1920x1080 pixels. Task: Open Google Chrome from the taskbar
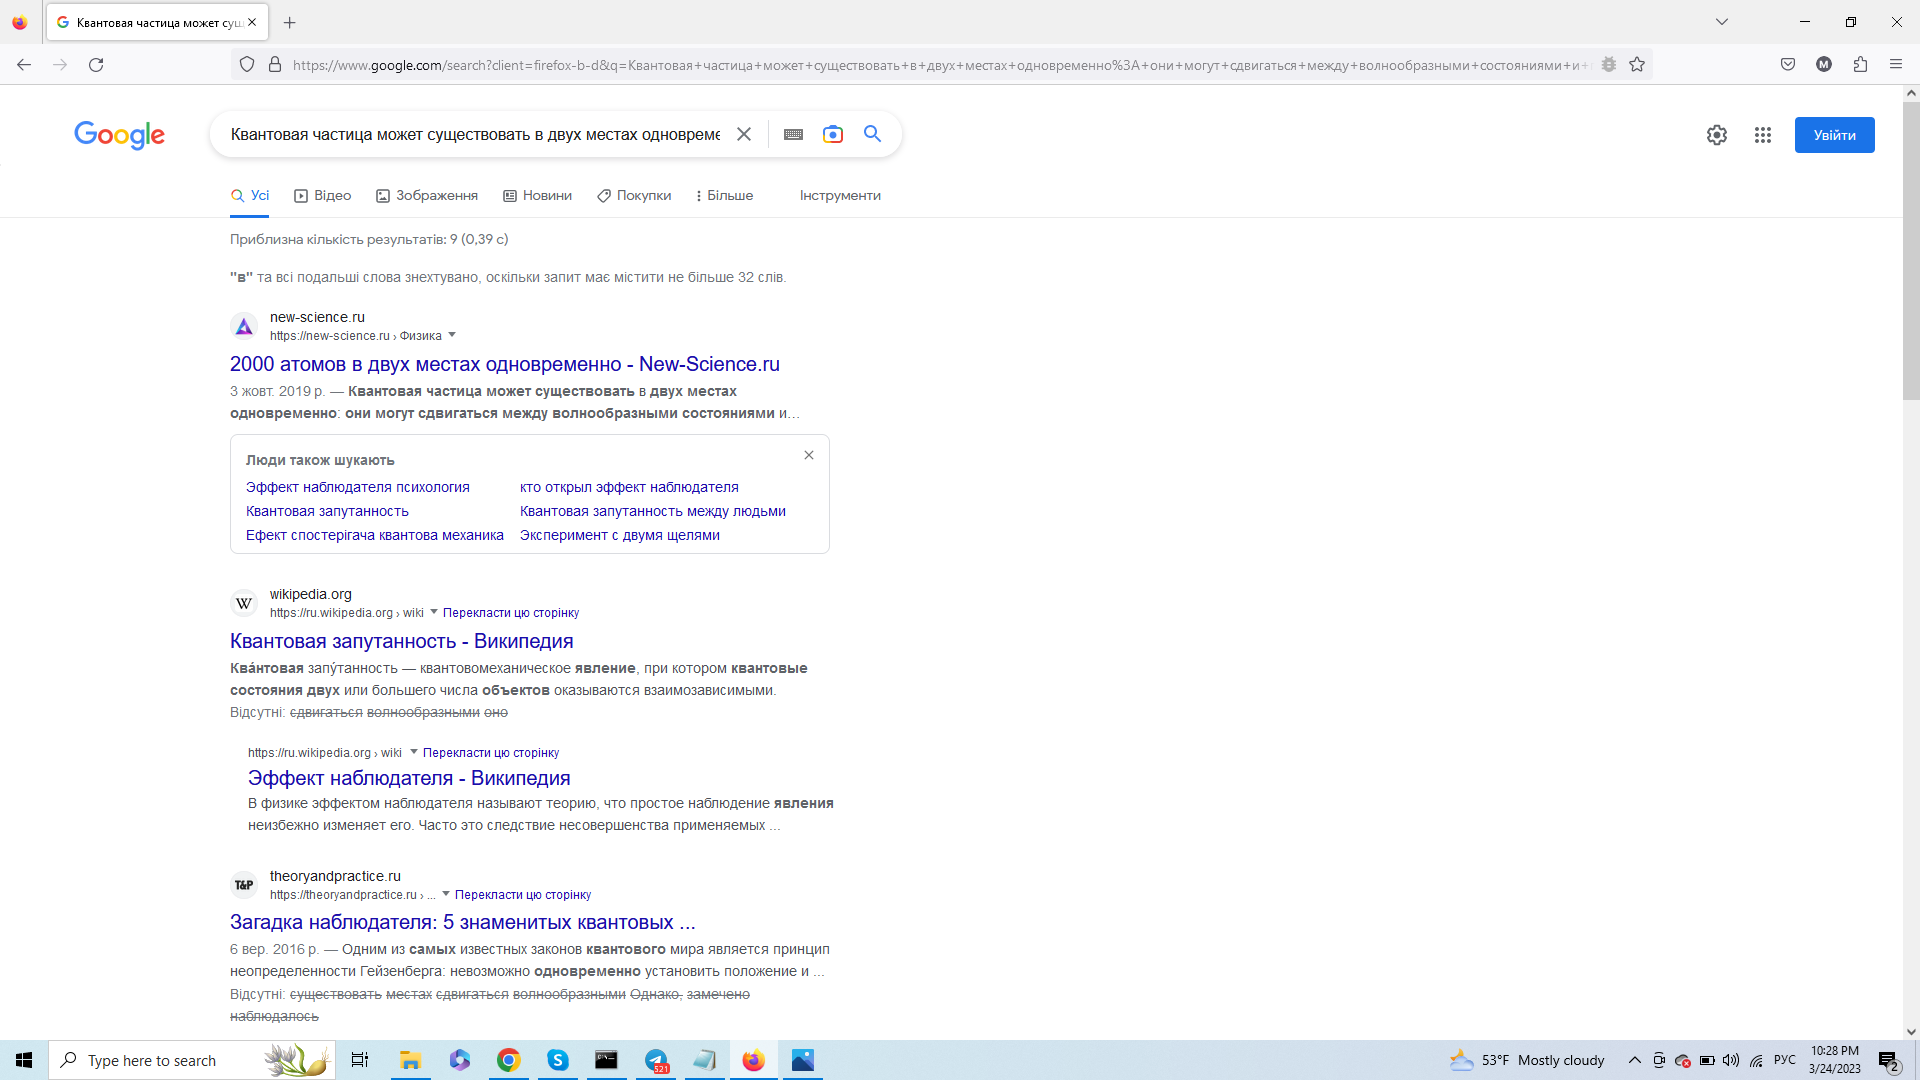[509, 1060]
